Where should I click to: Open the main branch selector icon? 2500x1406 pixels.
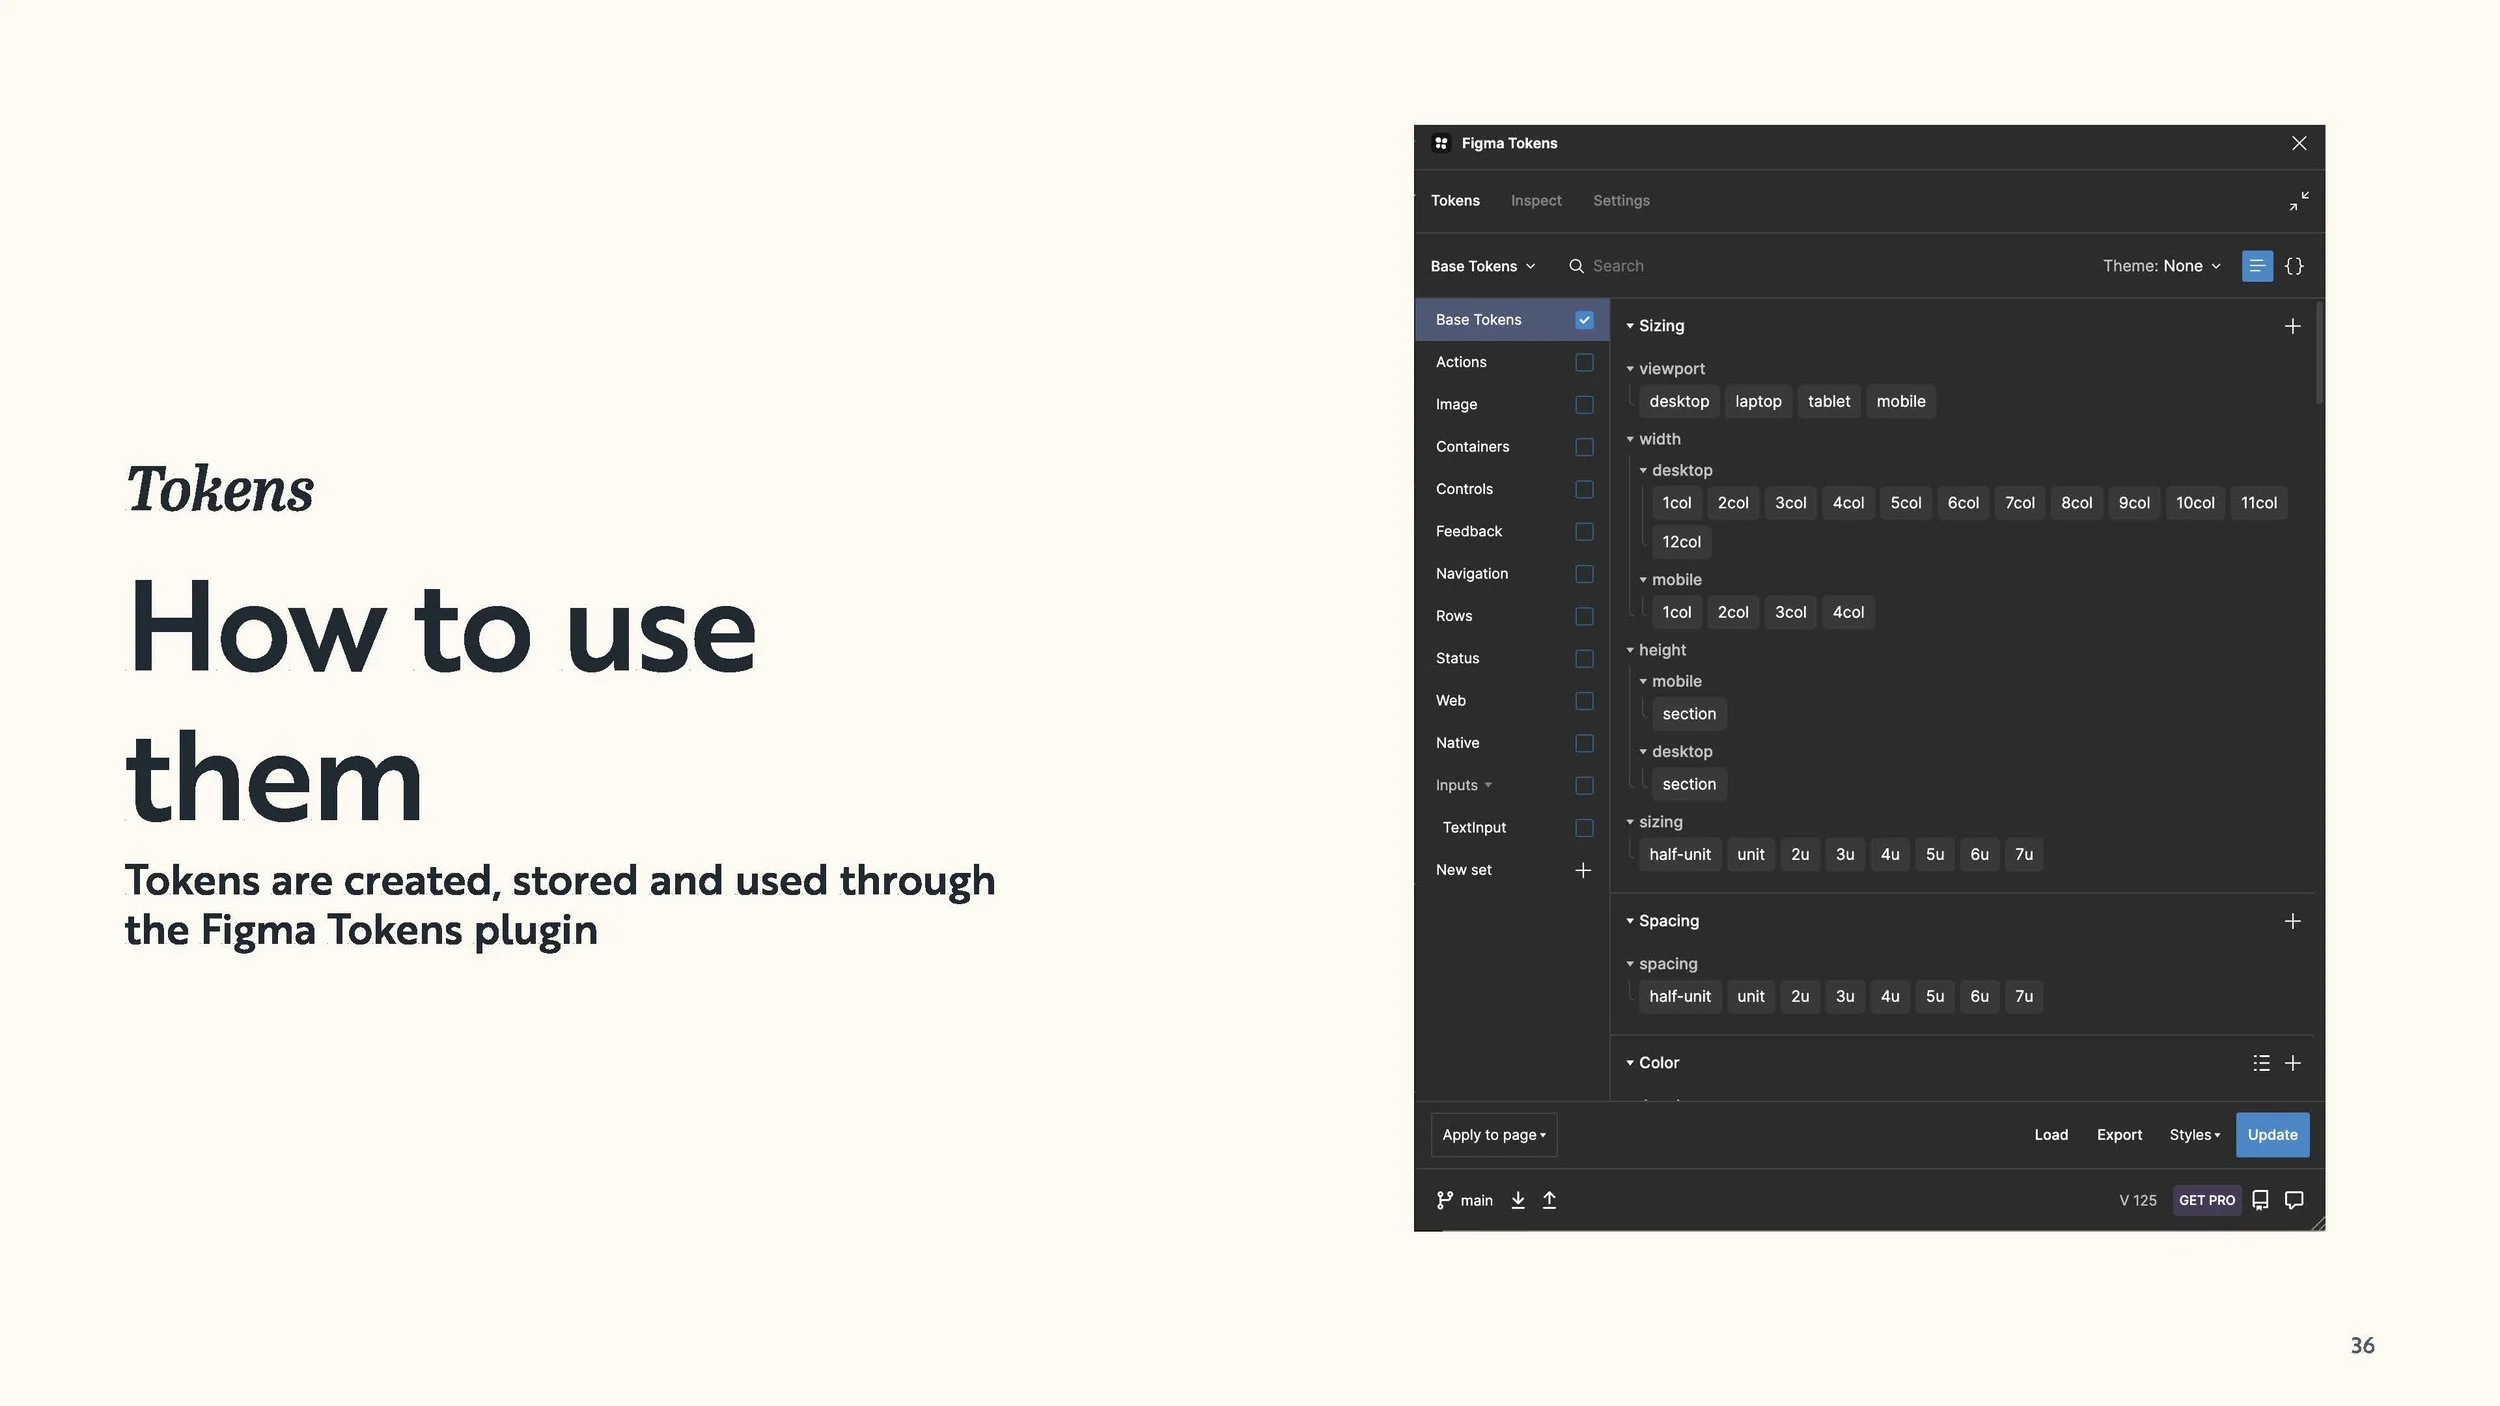tap(1444, 1200)
